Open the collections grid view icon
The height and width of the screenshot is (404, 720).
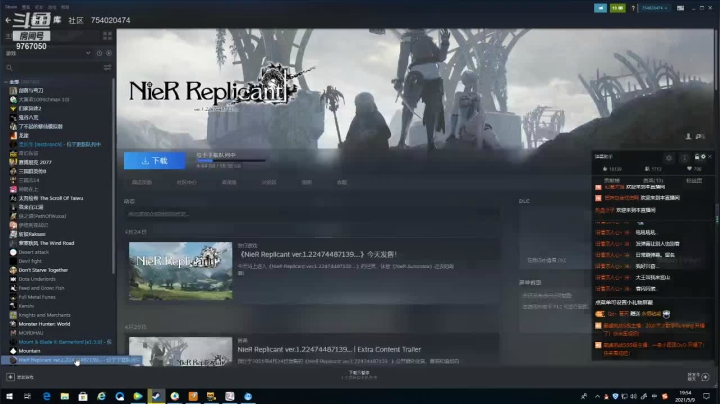(107, 35)
